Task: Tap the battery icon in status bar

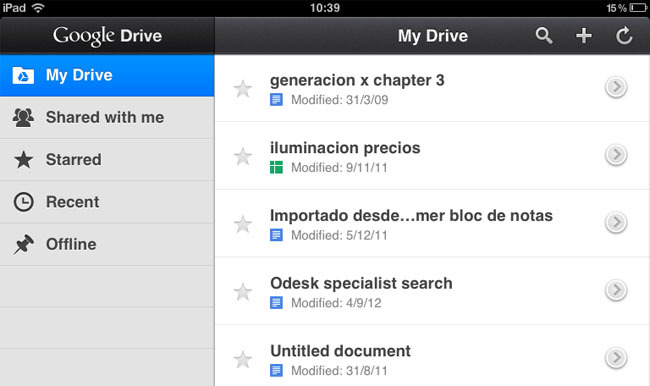Action: coord(638,8)
